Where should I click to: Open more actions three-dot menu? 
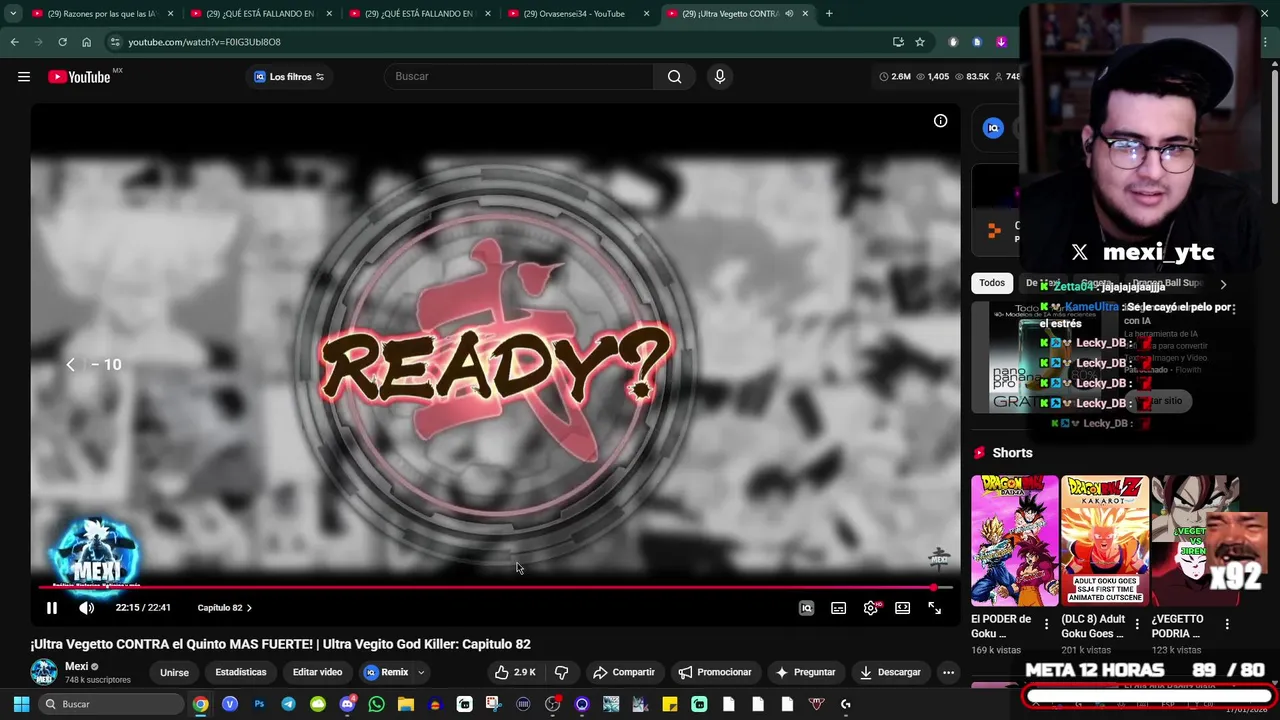click(x=948, y=672)
